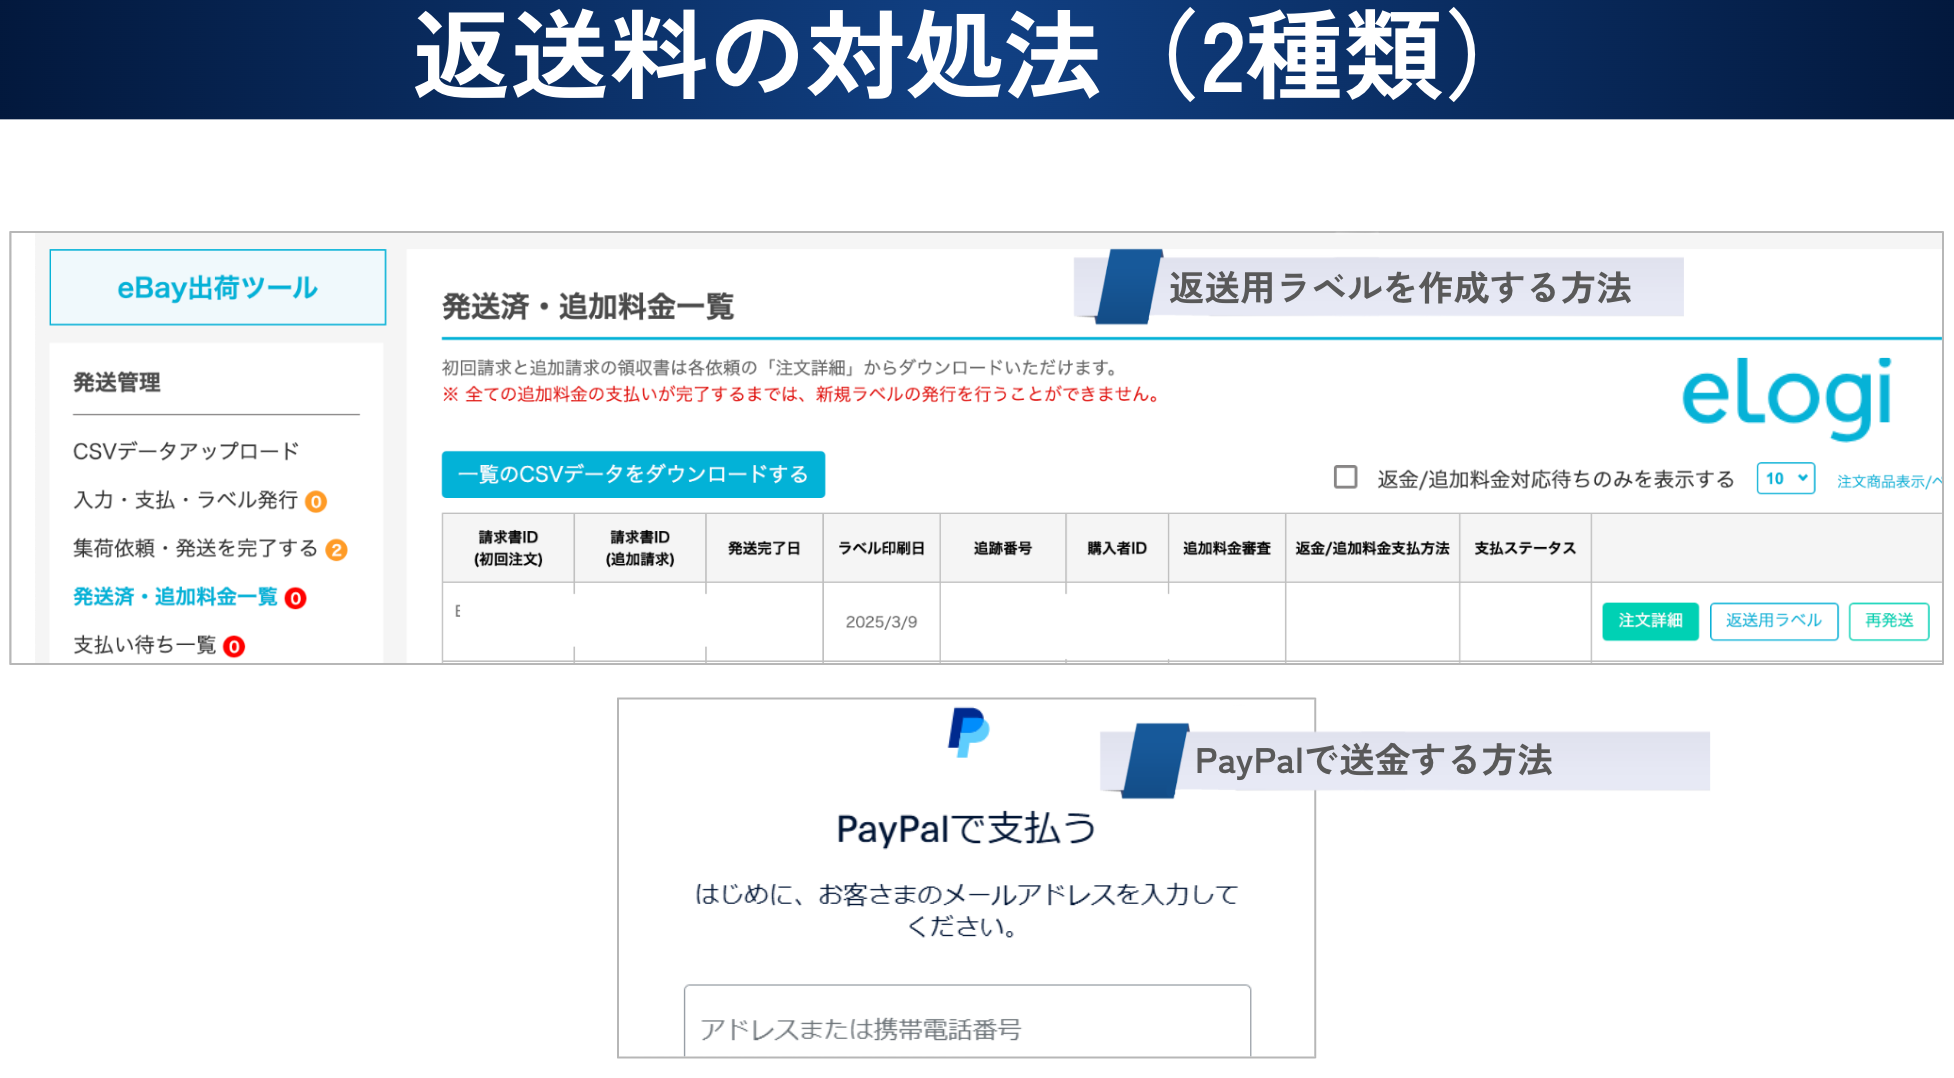Expand the 注文商品表示 toggle link
This screenshot has height=1078, width=1954.
pyautogui.click(x=1887, y=481)
